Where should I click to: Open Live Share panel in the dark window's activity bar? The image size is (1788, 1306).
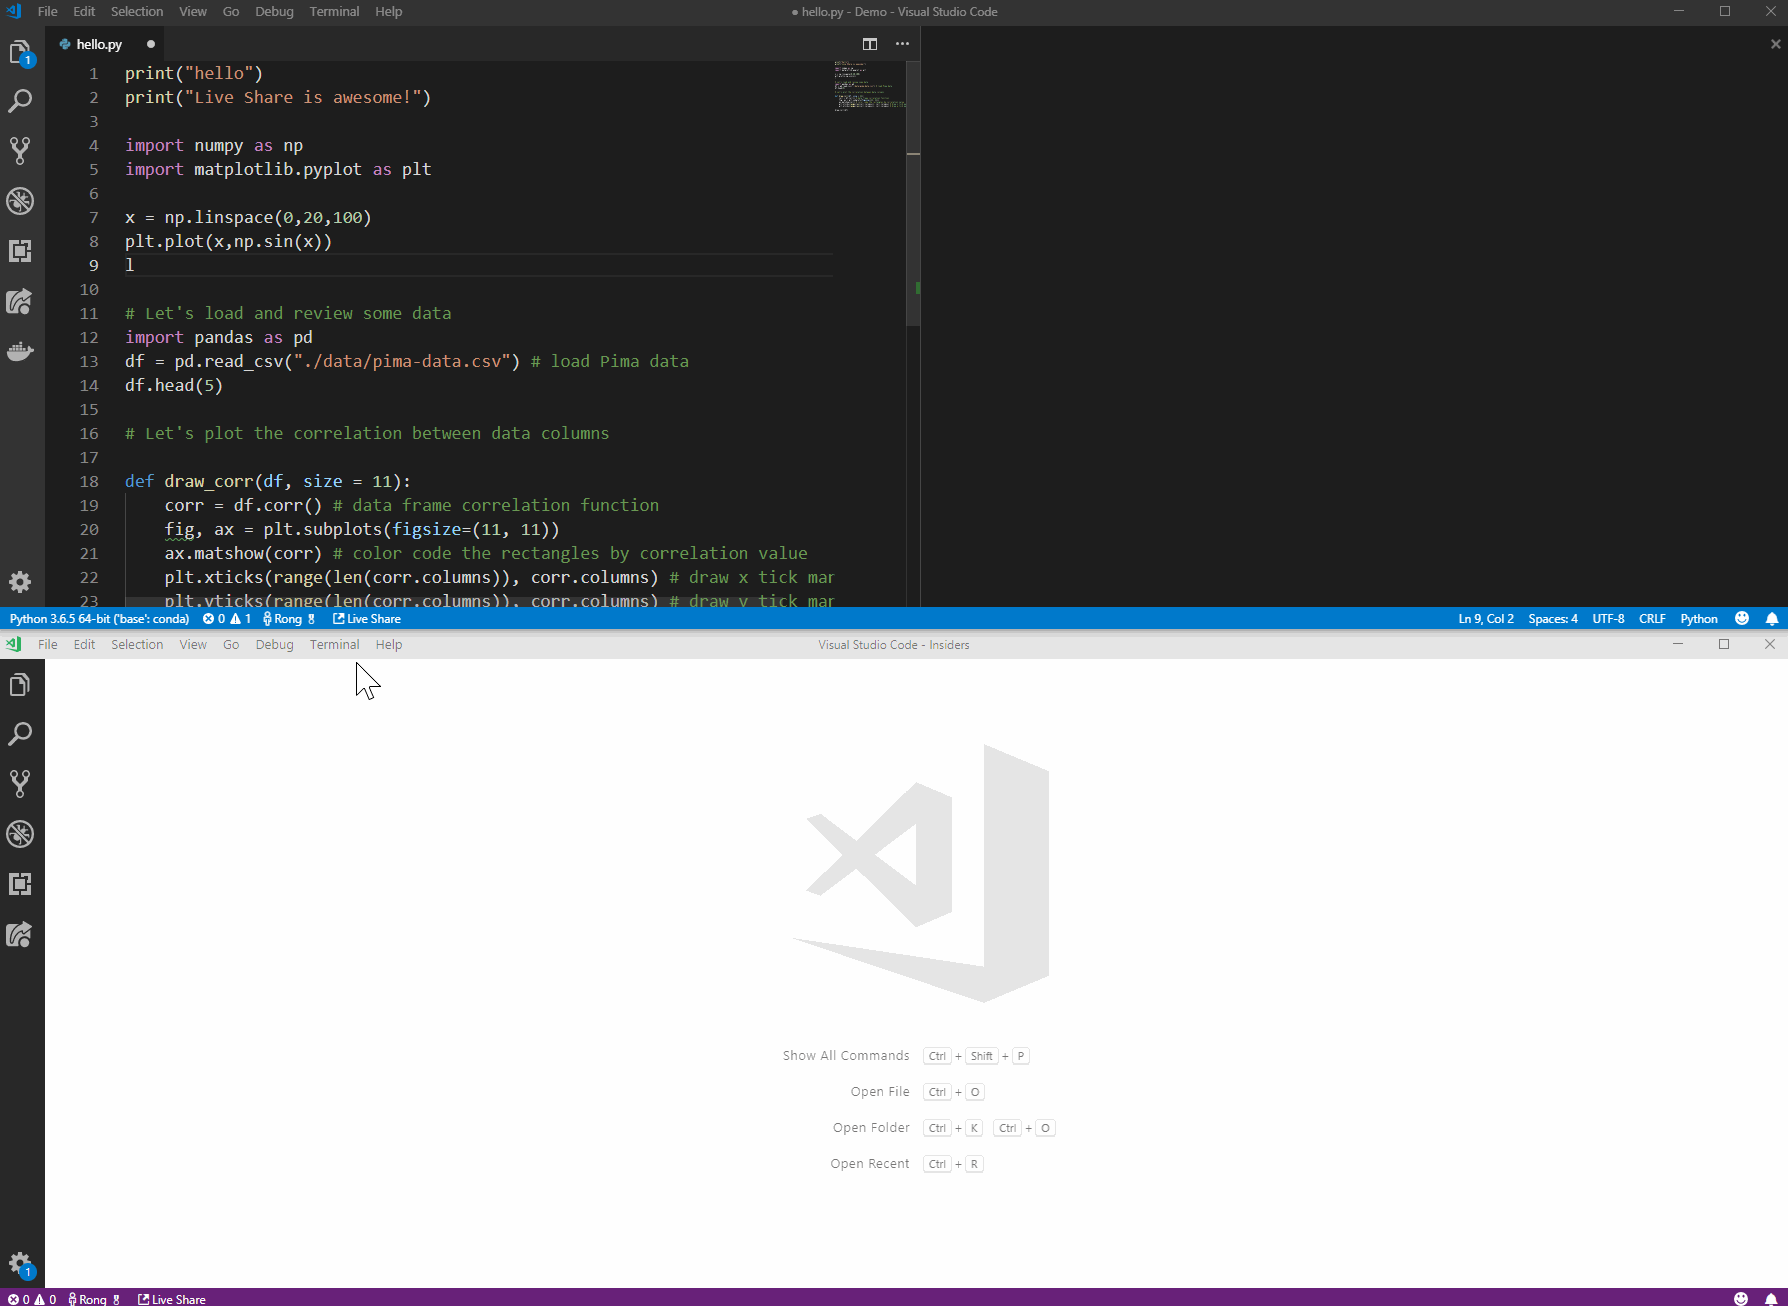click(20, 301)
